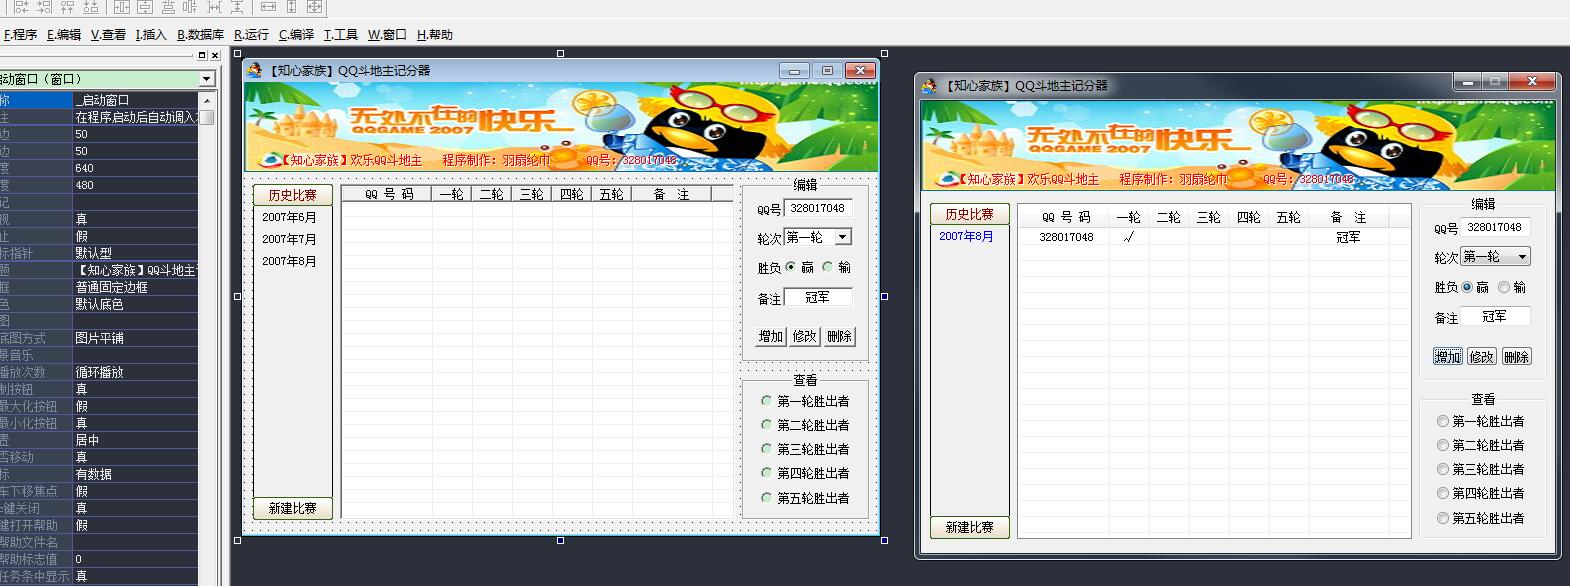1570x586 pixels.
Task: Click the align left edges toolbar icon
Action: 21,6
